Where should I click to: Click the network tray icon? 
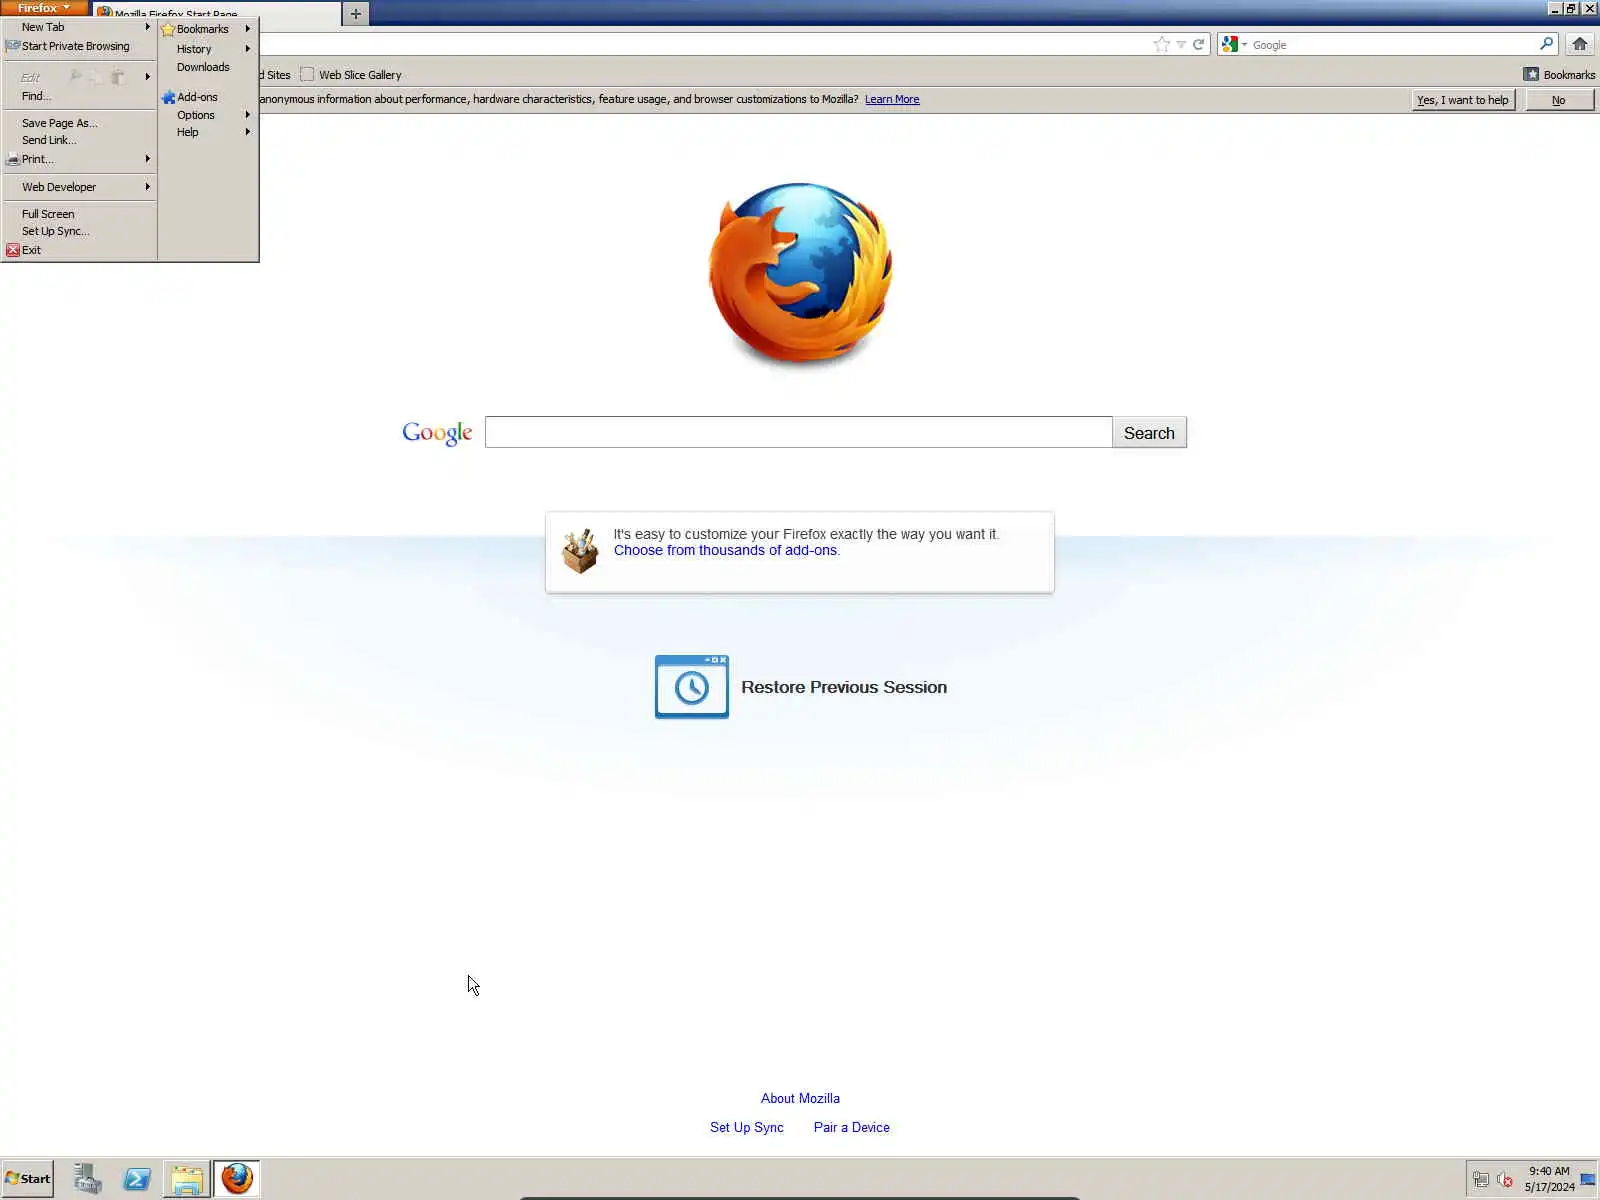click(x=1481, y=1179)
